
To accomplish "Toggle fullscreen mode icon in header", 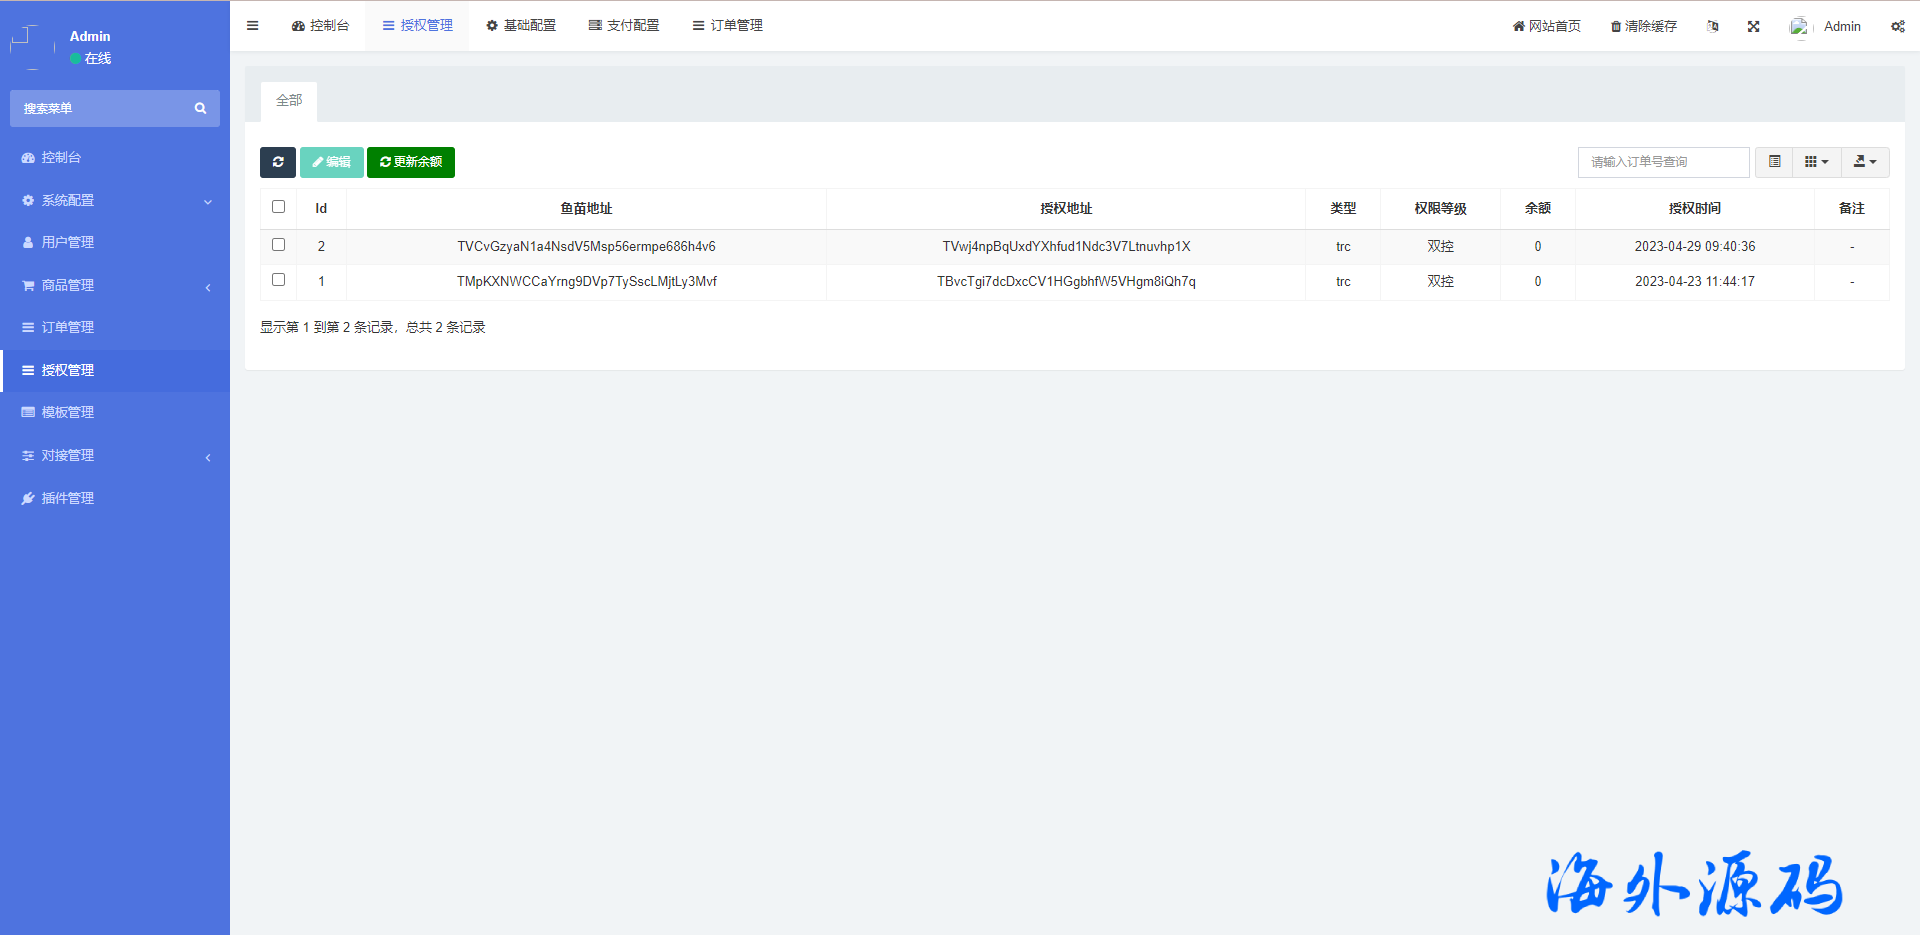I will click(x=1753, y=27).
